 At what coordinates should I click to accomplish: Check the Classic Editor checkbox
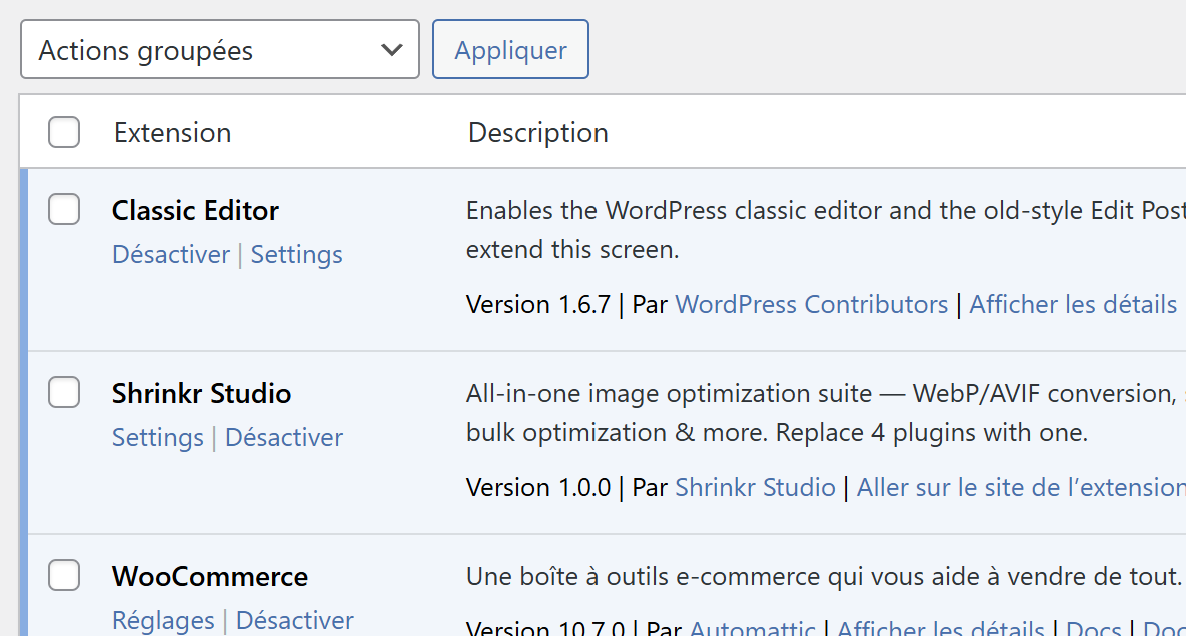tap(64, 209)
